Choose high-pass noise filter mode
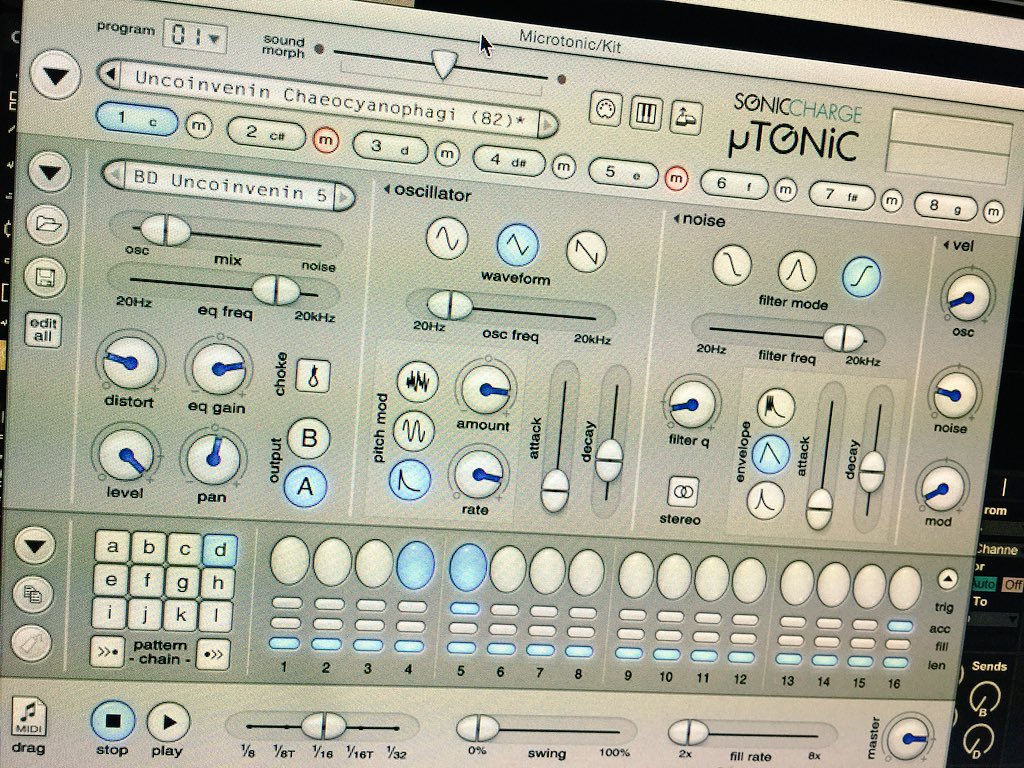The height and width of the screenshot is (768, 1024). (x=861, y=277)
